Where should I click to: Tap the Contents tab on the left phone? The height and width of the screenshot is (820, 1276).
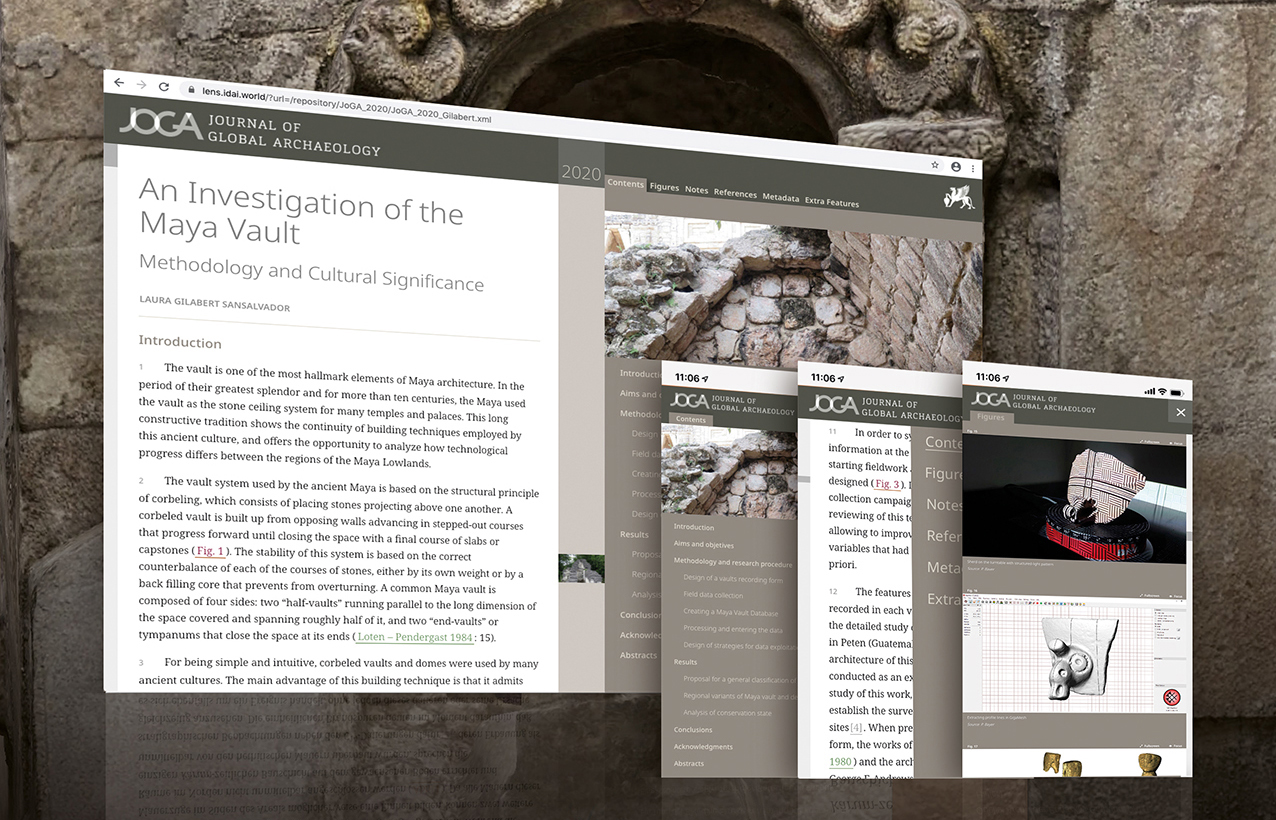692,420
